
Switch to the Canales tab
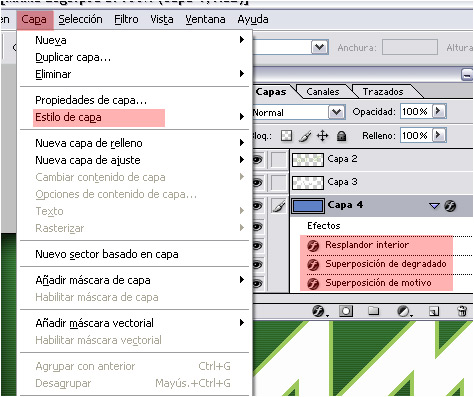323,92
